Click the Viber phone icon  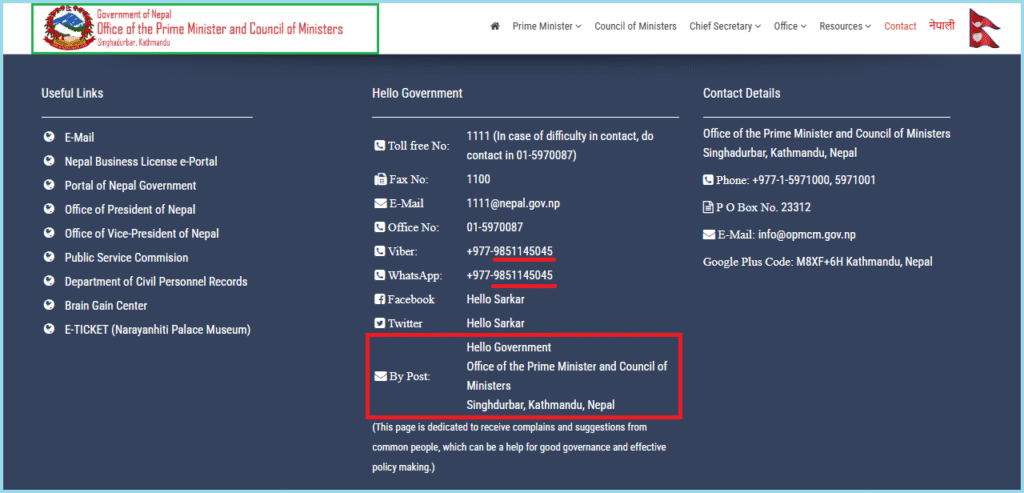tap(379, 252)
